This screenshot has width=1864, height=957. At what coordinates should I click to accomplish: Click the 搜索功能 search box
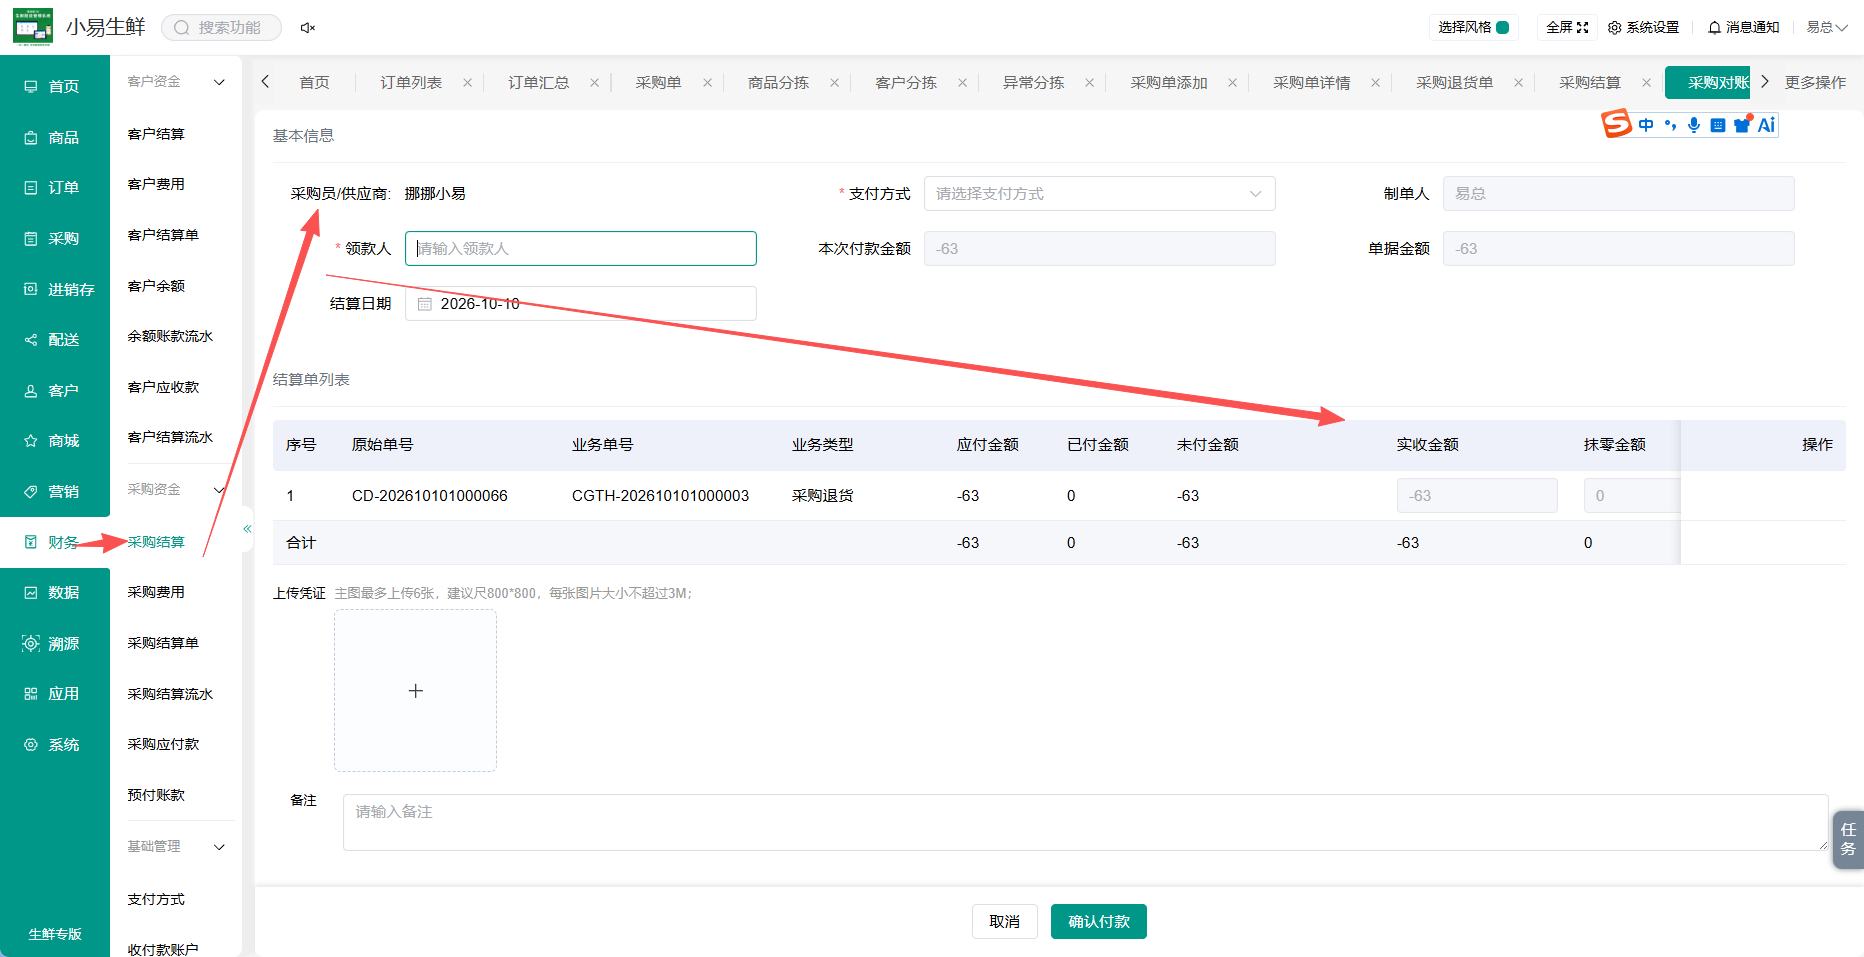(221, 28)
